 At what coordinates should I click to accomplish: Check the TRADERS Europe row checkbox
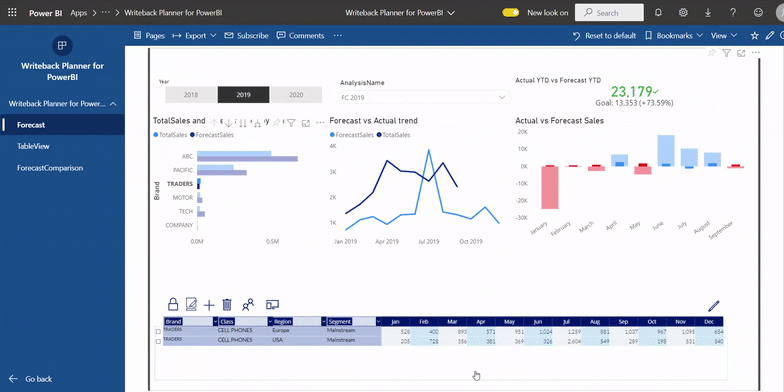(x=158, y=331)
